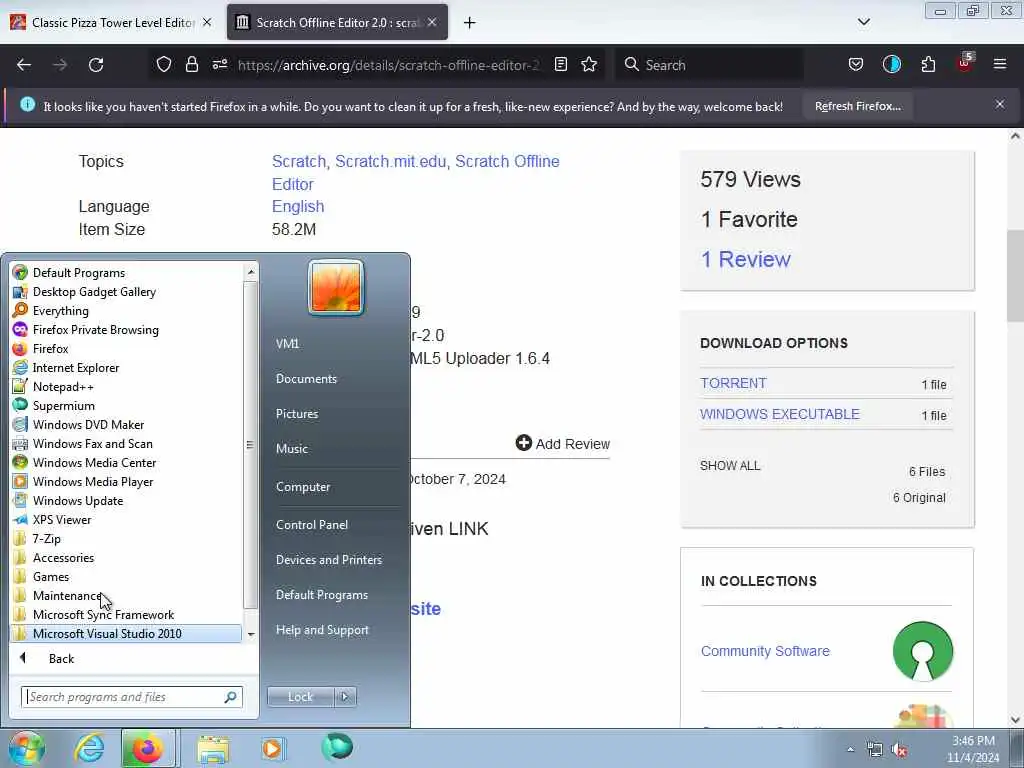
Task: Bookmark this page with the star icon
Action: 589,64
